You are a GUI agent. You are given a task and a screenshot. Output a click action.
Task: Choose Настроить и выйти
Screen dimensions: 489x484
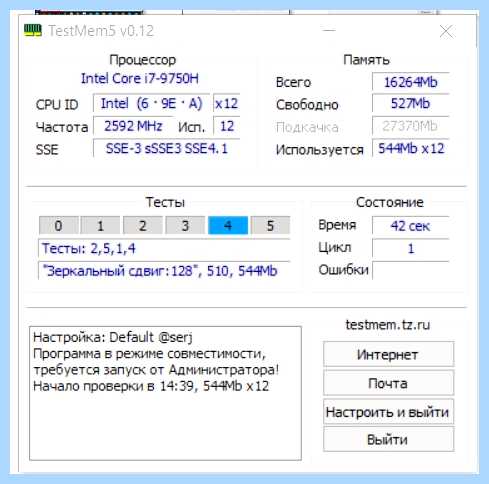[388, 412]
